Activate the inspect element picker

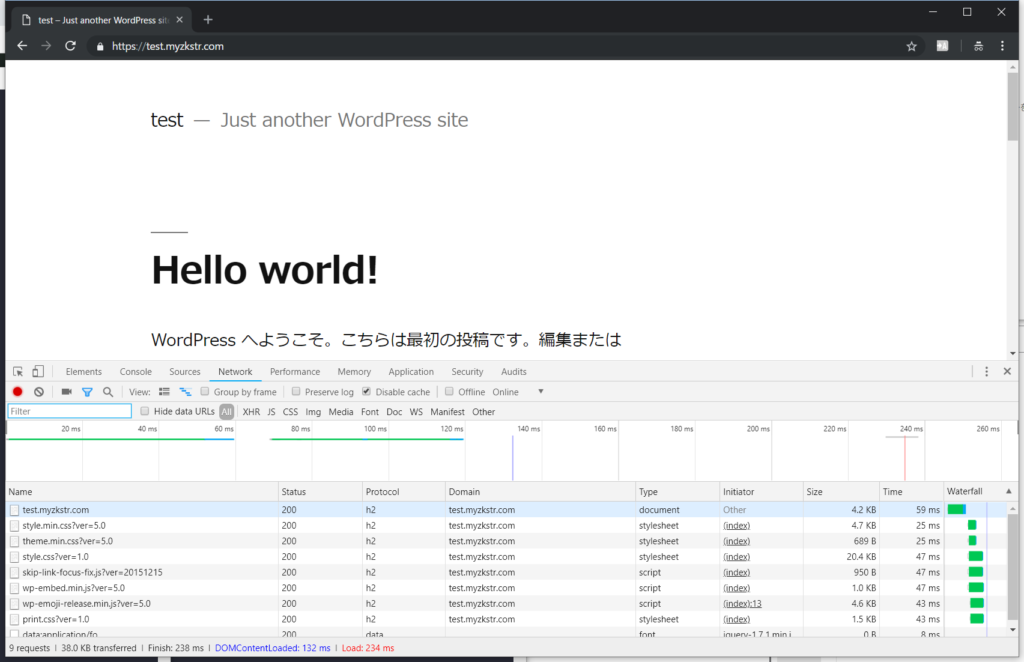coord(18,371)
